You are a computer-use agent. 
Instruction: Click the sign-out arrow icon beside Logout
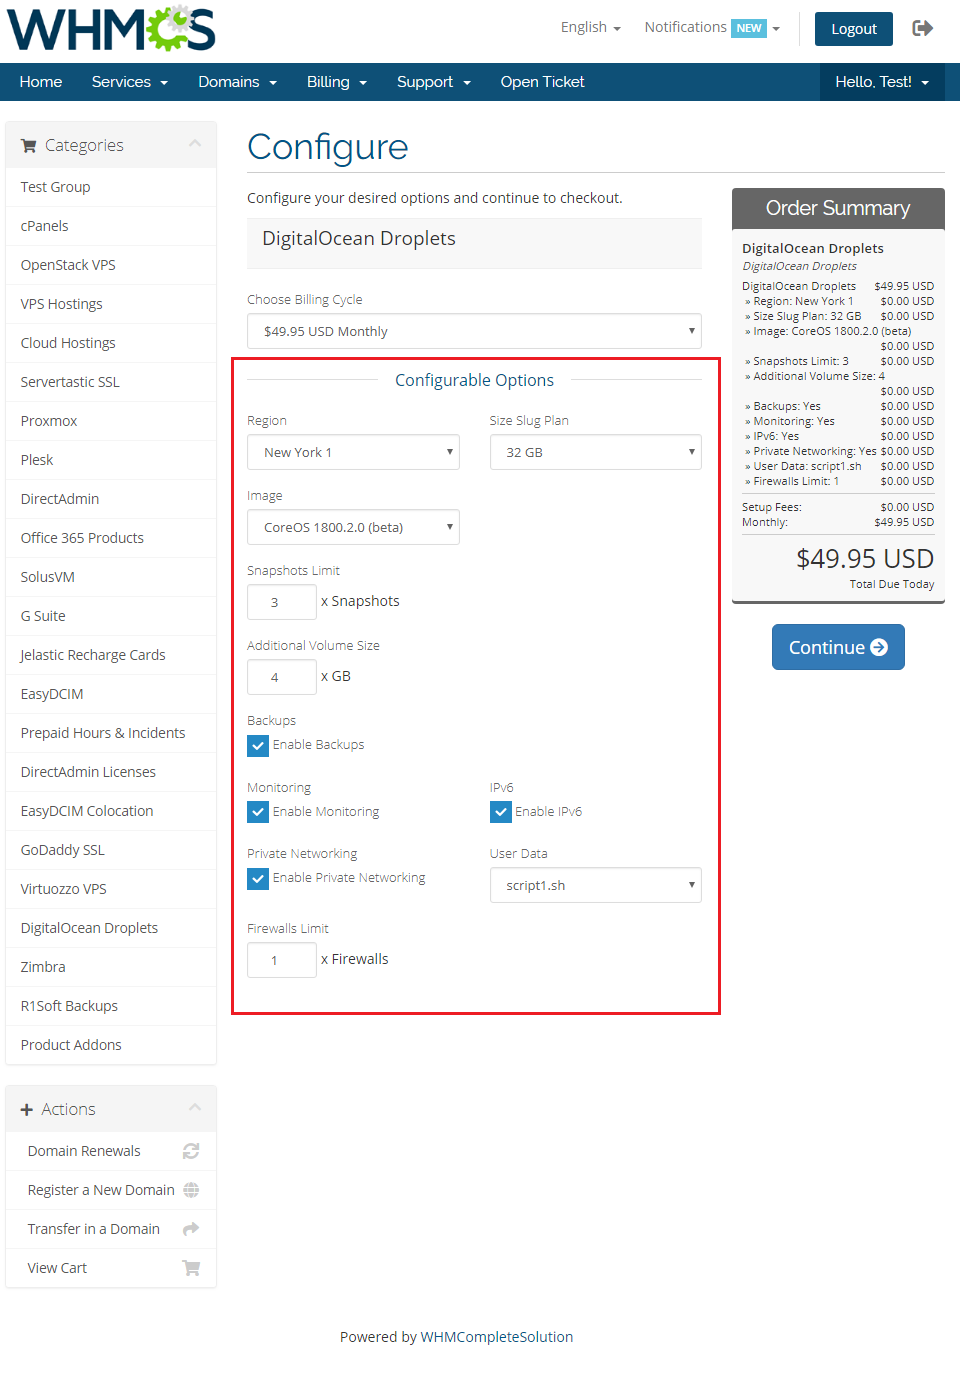click(922, 28)
